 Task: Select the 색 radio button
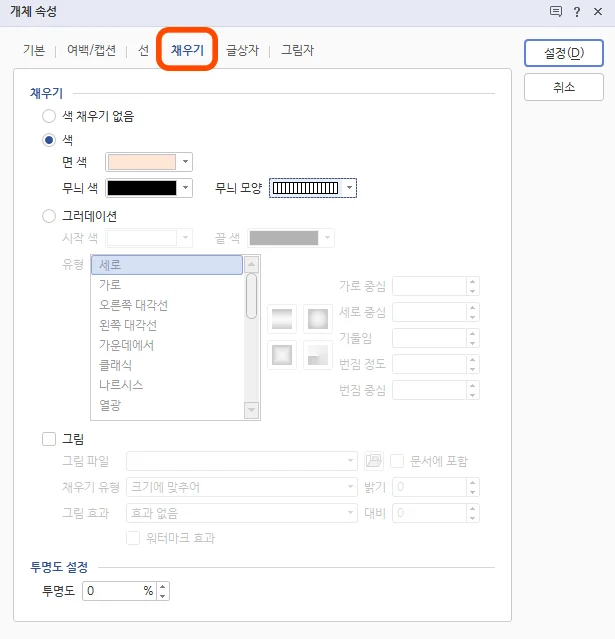49,140
